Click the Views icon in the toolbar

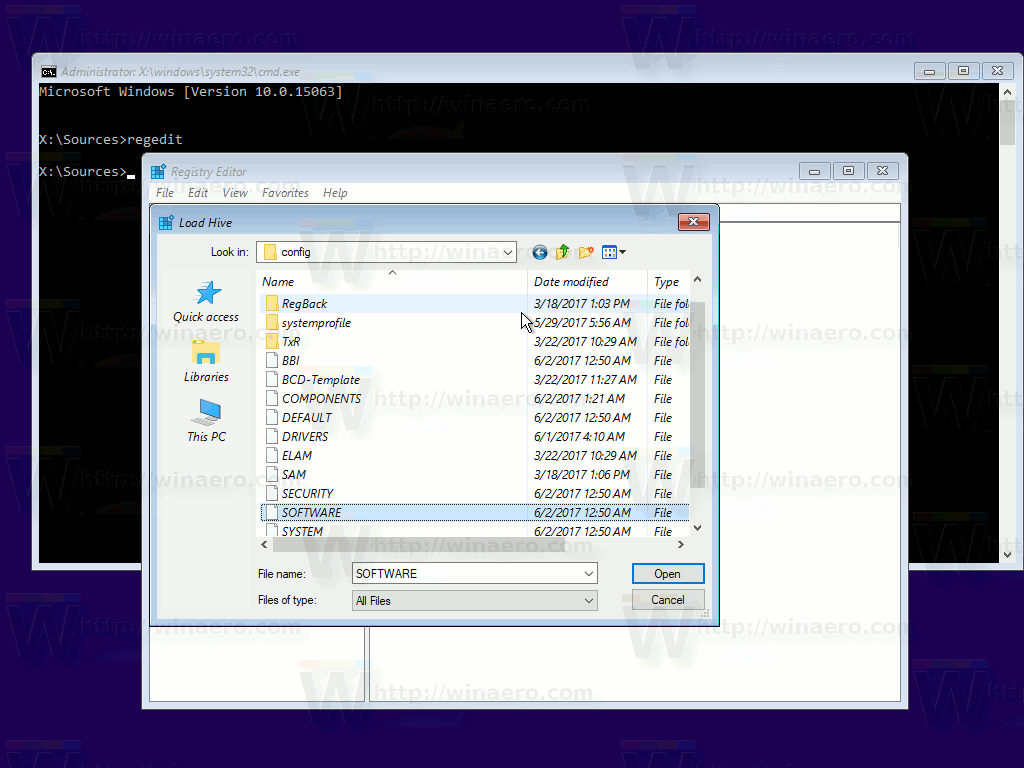[x=610, y=252]
